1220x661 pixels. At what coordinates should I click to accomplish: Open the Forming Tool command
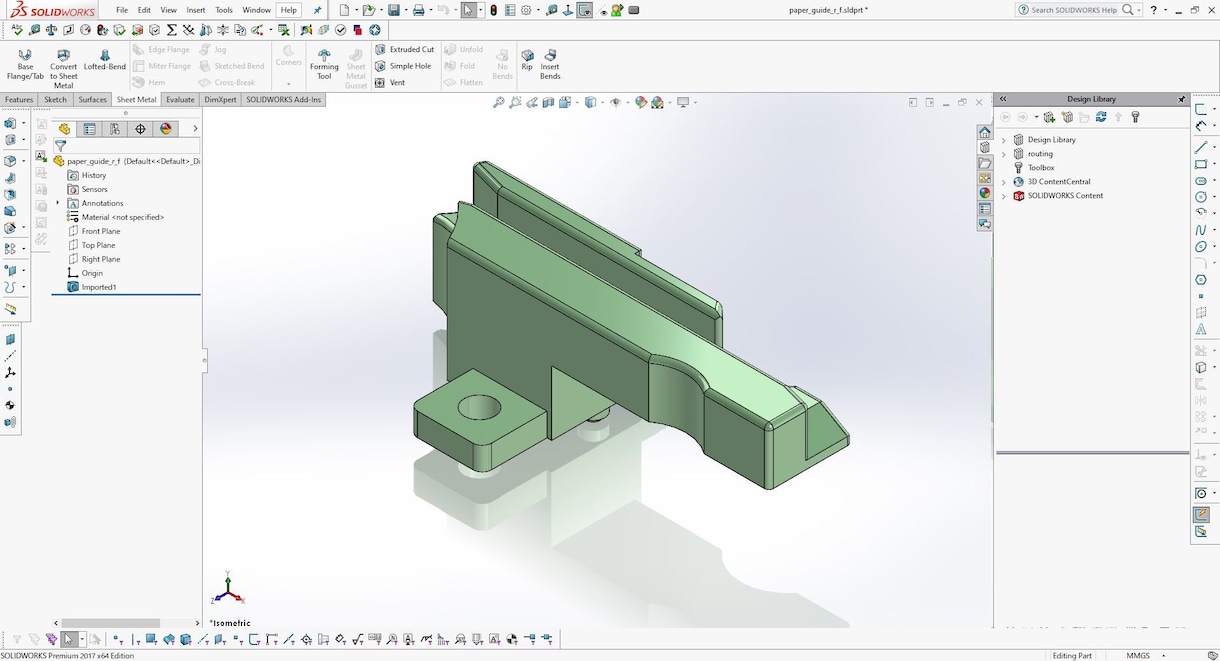[x=323, y=64]
